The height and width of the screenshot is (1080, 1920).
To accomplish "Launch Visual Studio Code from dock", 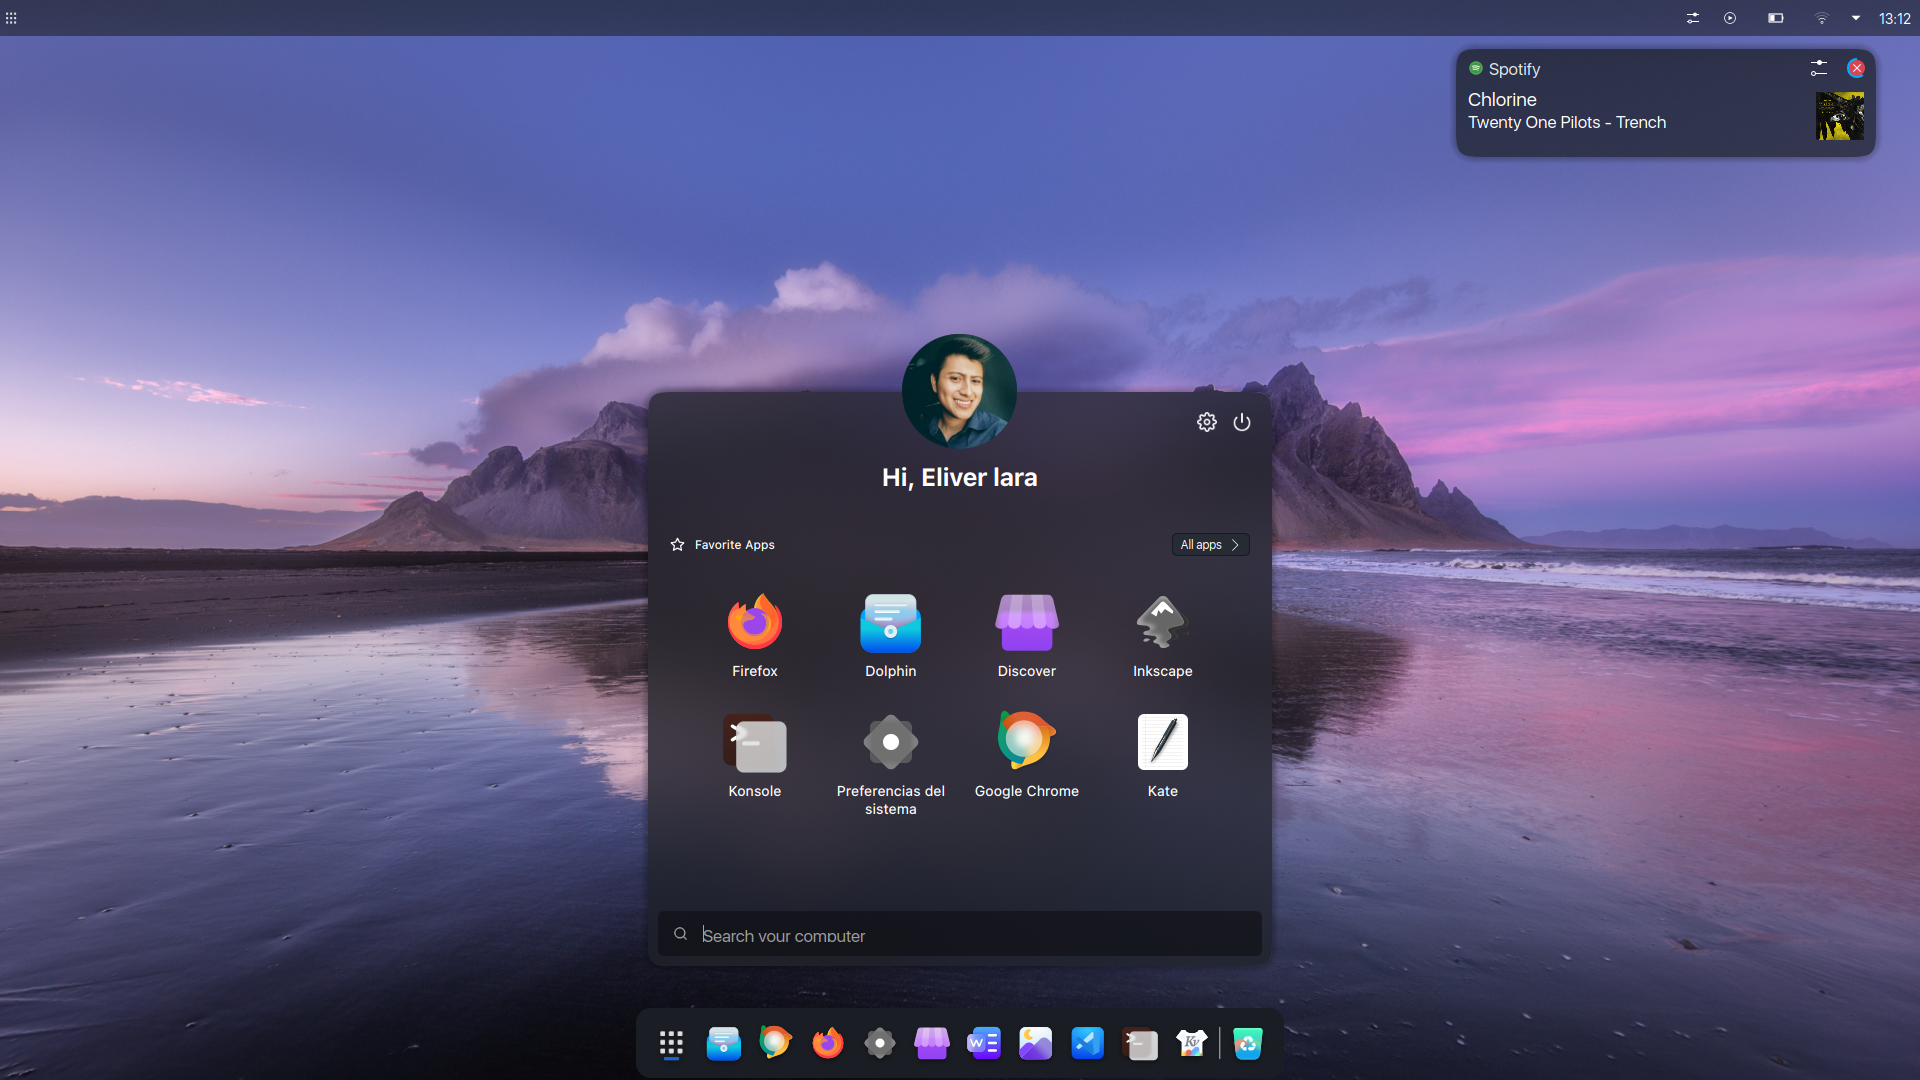I will pos(1087,1044).
